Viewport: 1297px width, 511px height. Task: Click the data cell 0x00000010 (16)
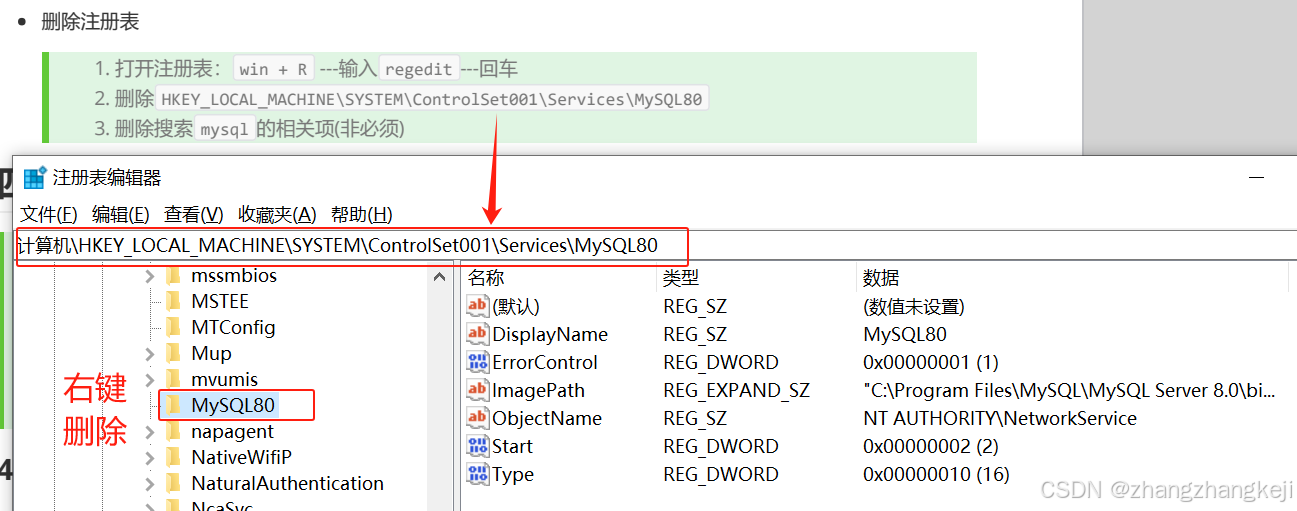[936, 474]
